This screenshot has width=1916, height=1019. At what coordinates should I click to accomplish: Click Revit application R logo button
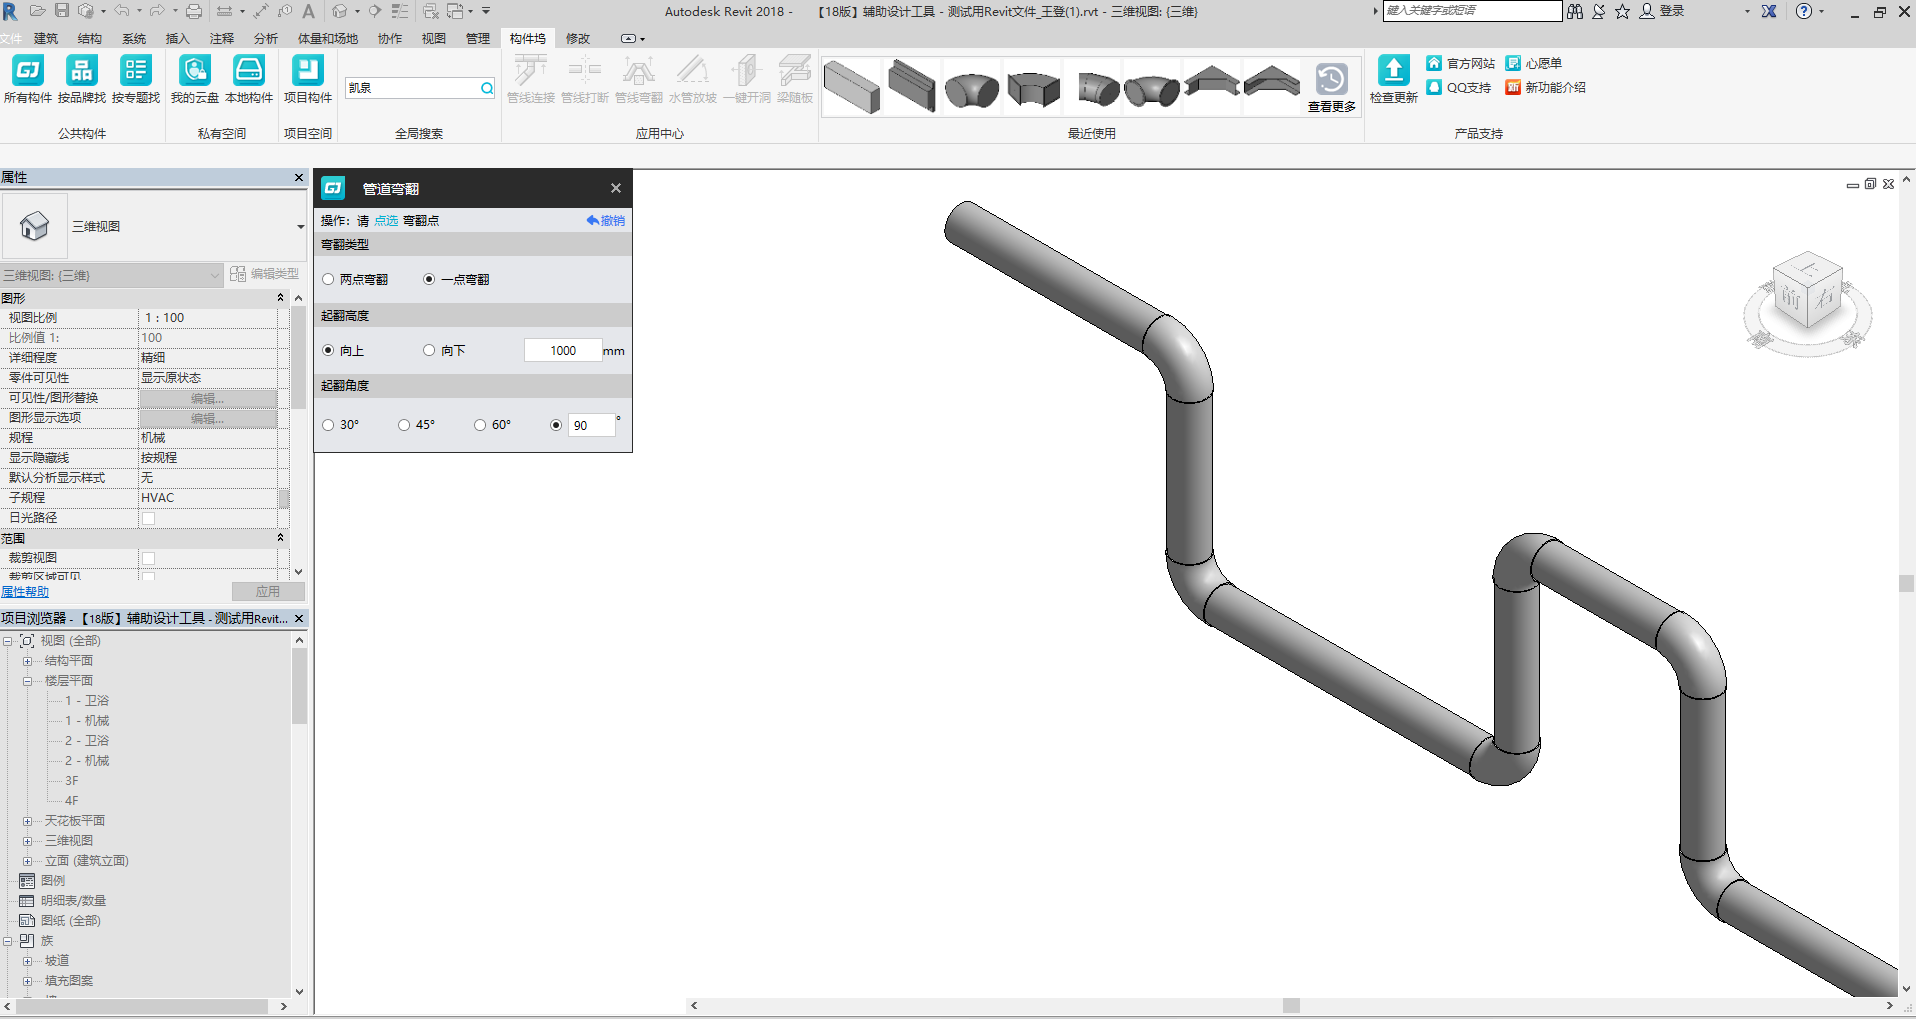10,11
